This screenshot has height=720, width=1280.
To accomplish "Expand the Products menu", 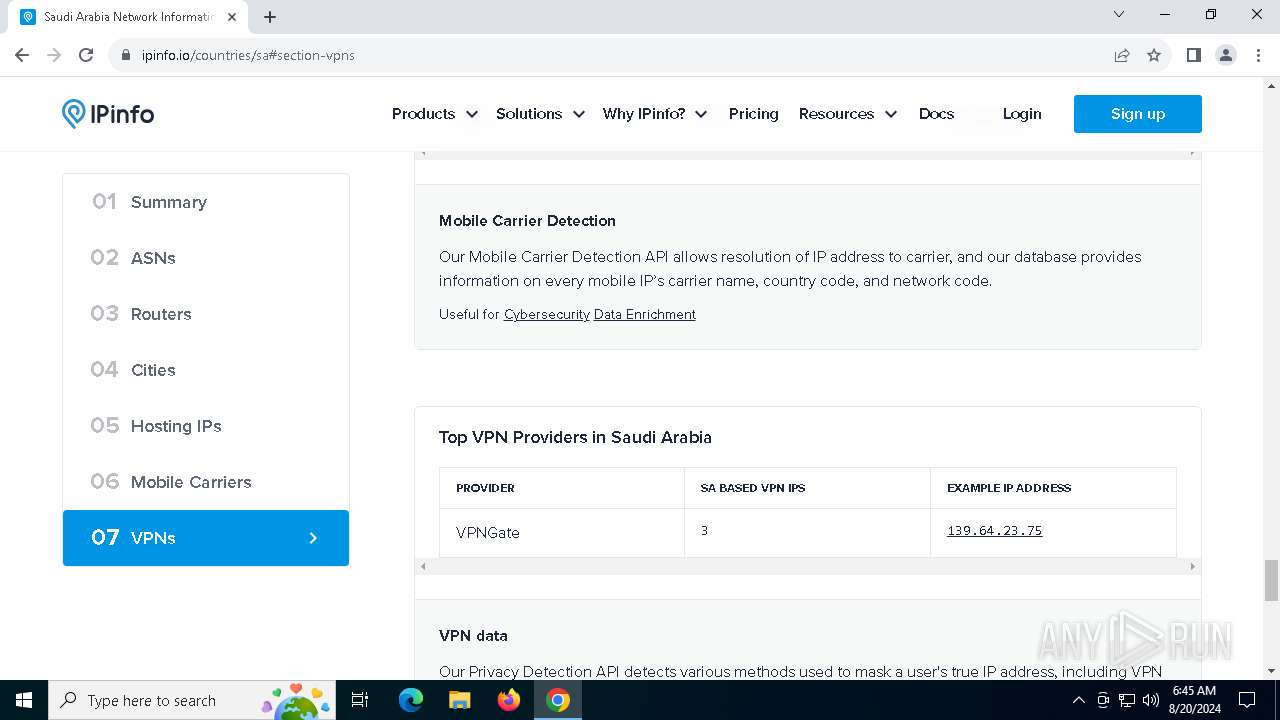I will 434,114.
